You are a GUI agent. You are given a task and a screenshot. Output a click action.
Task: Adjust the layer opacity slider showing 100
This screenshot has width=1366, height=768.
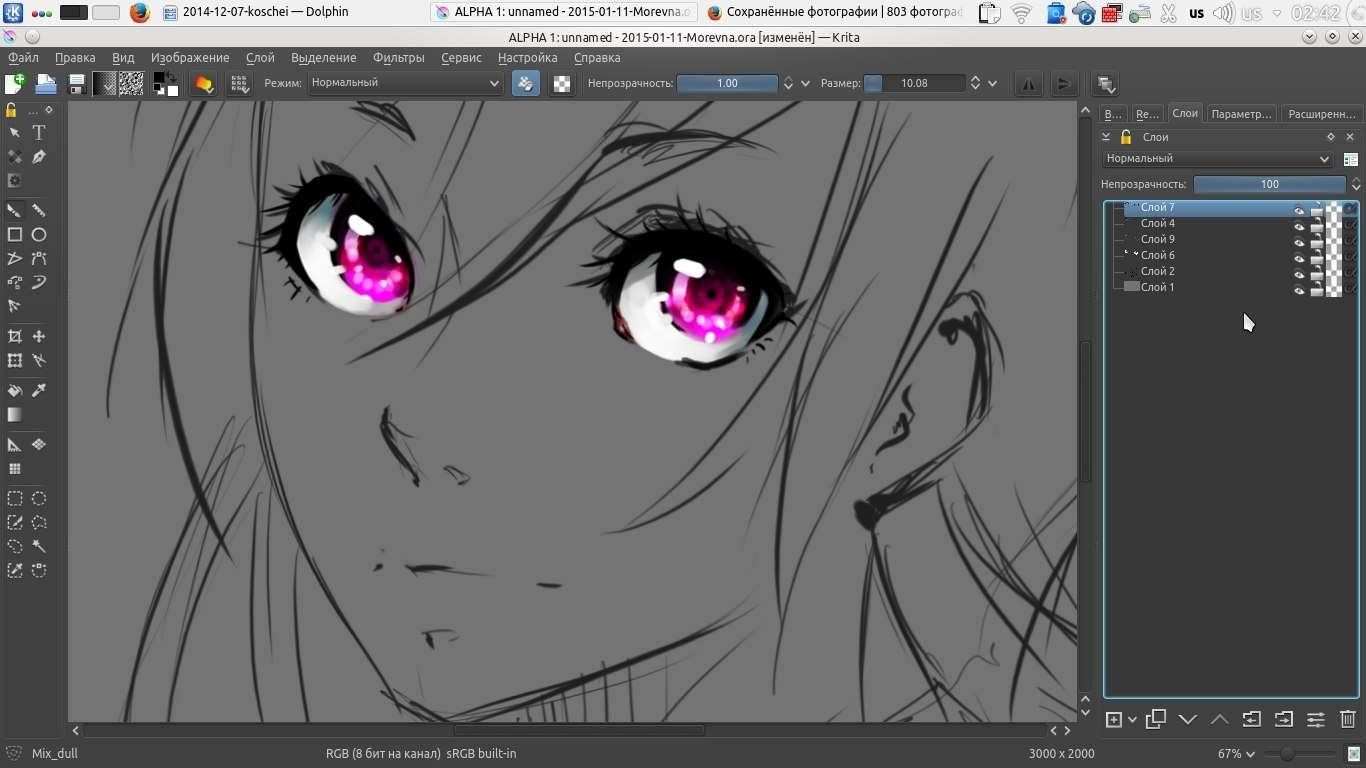tap(1269, 184)
